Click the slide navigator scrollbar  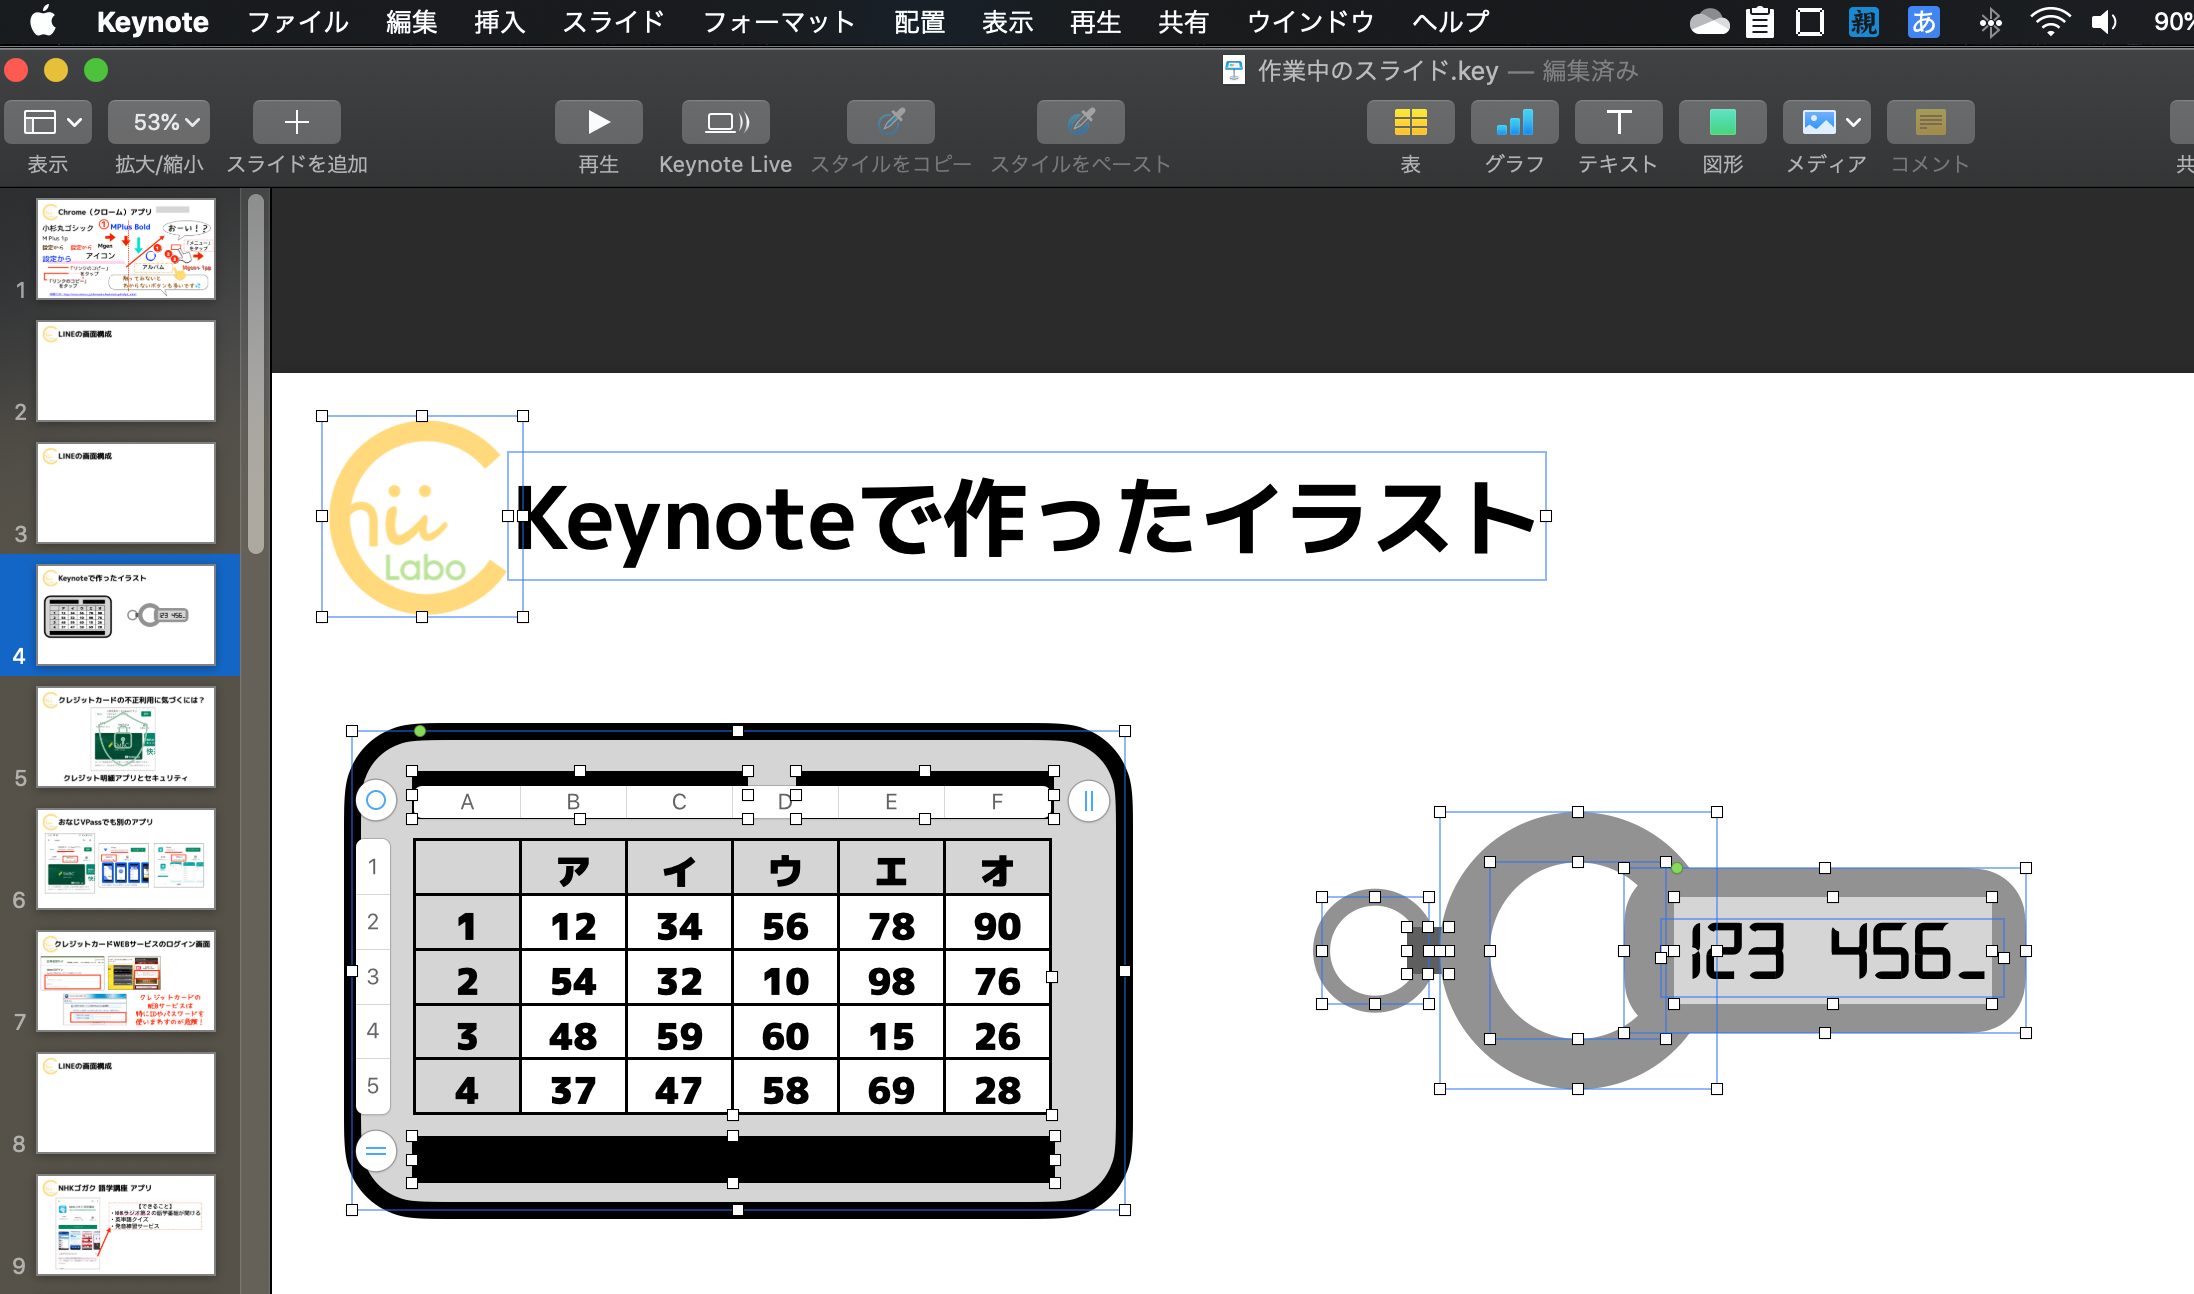[x=256, y=373]
